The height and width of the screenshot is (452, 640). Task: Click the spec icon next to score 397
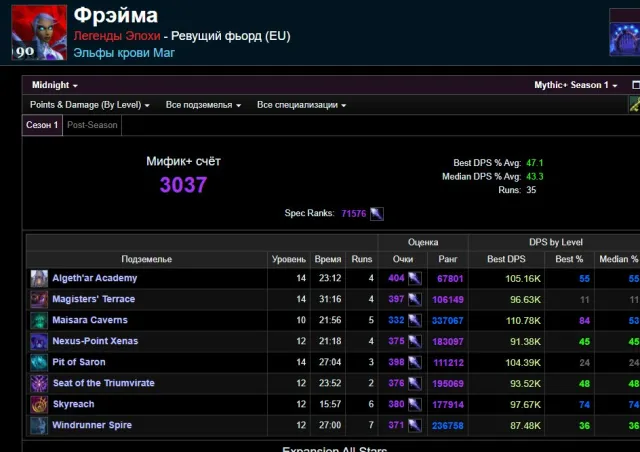(415, 299)
